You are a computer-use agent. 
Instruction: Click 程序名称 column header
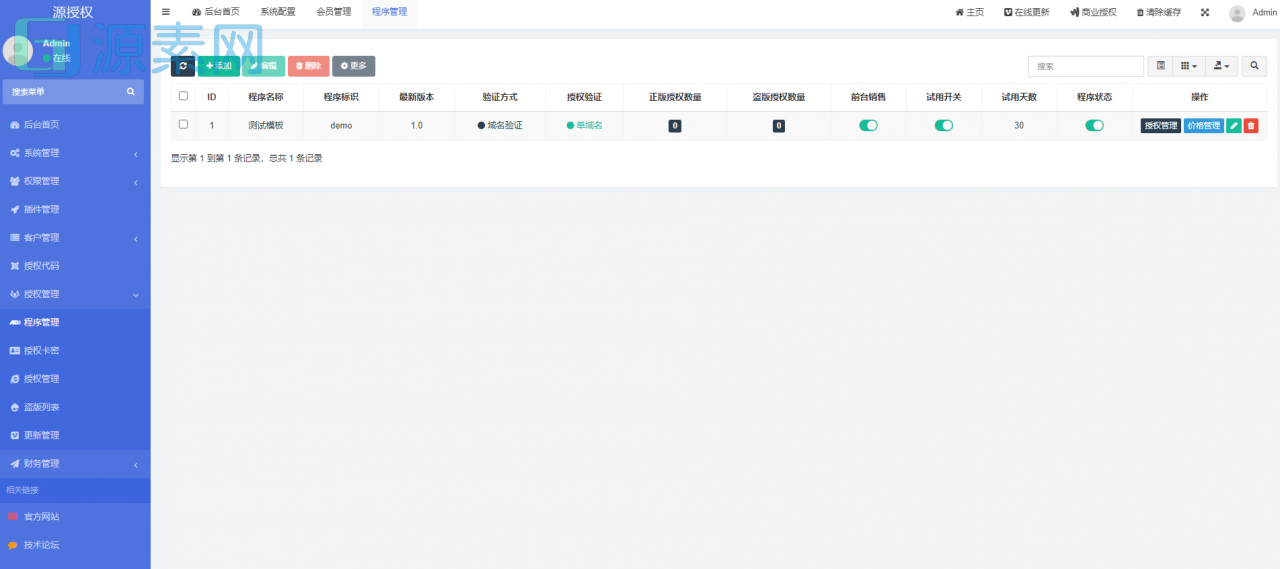pos(266,97)
